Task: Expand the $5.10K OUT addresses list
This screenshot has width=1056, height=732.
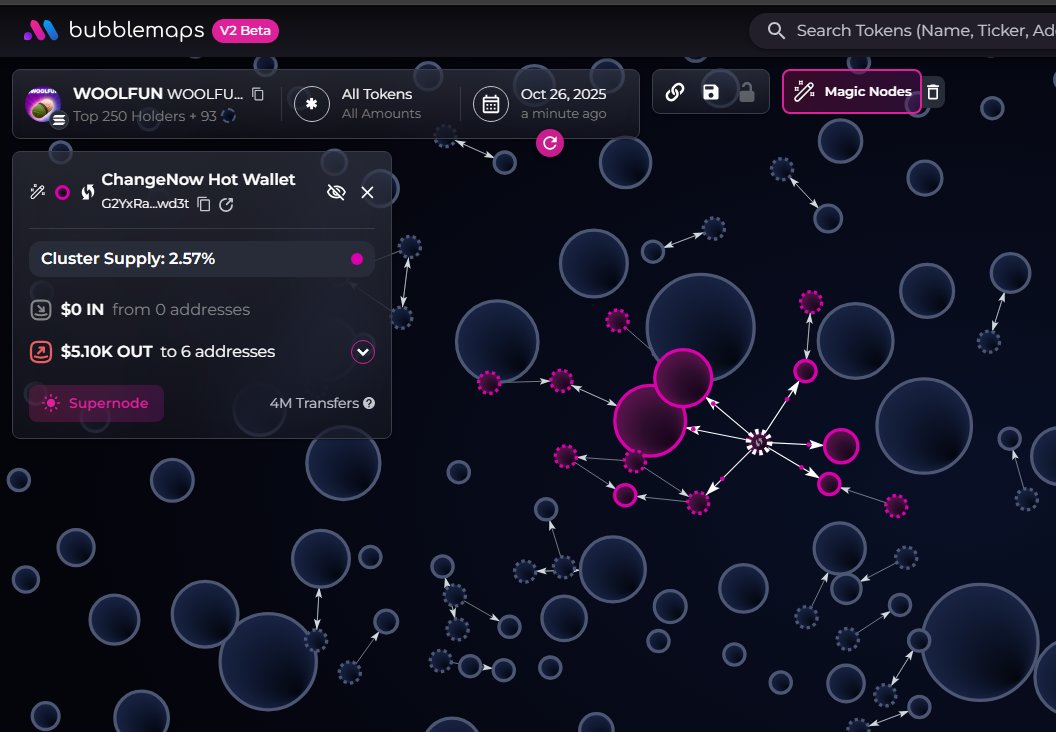Action: [x=363, y=352]
